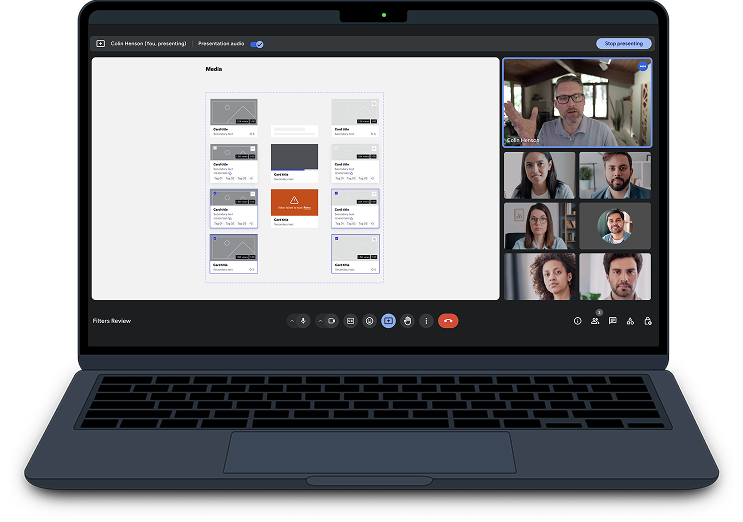This screenshot has width=743, height=522.
Task: Select the curly-haired woman's video tile
Action: 540,276
